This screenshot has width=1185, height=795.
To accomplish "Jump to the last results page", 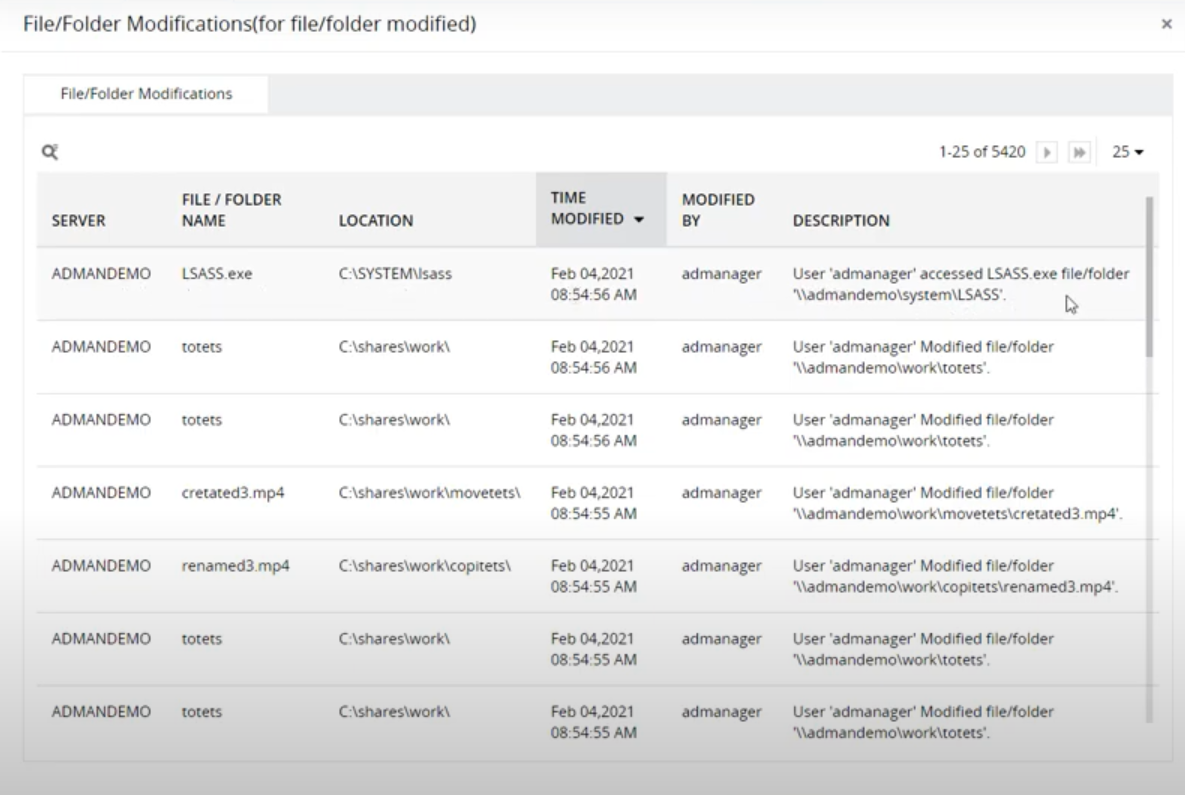I will pyautogui.click(x=1078, y=152).
